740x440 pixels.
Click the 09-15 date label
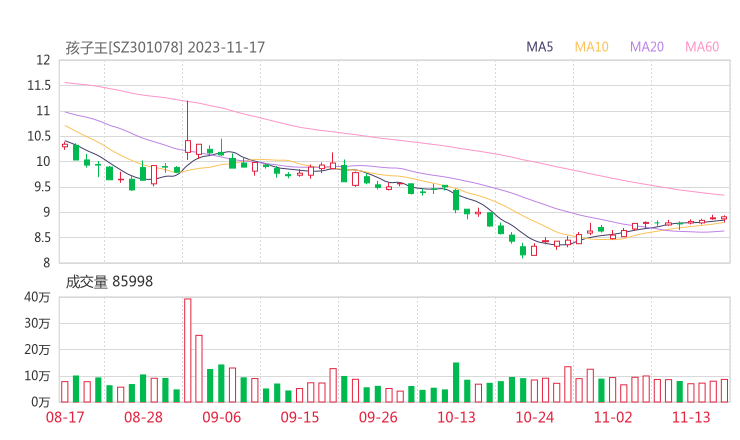tap(300, 417)
